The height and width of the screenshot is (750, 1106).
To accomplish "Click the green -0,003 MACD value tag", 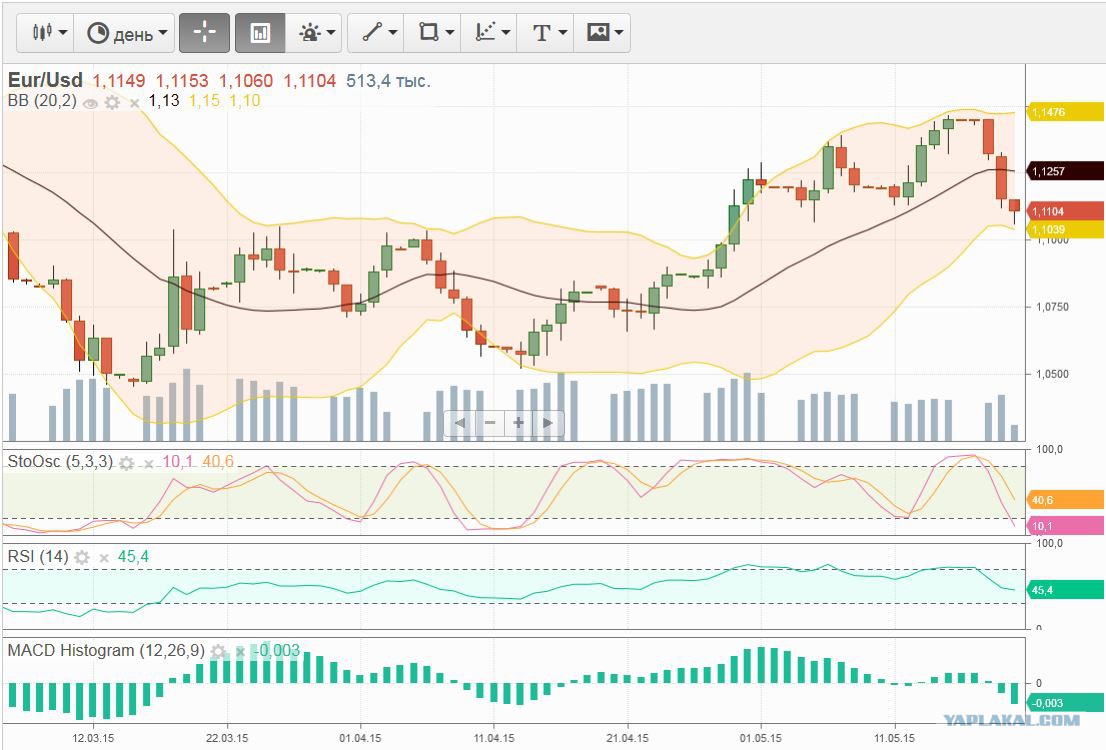I will [1065, 703].
